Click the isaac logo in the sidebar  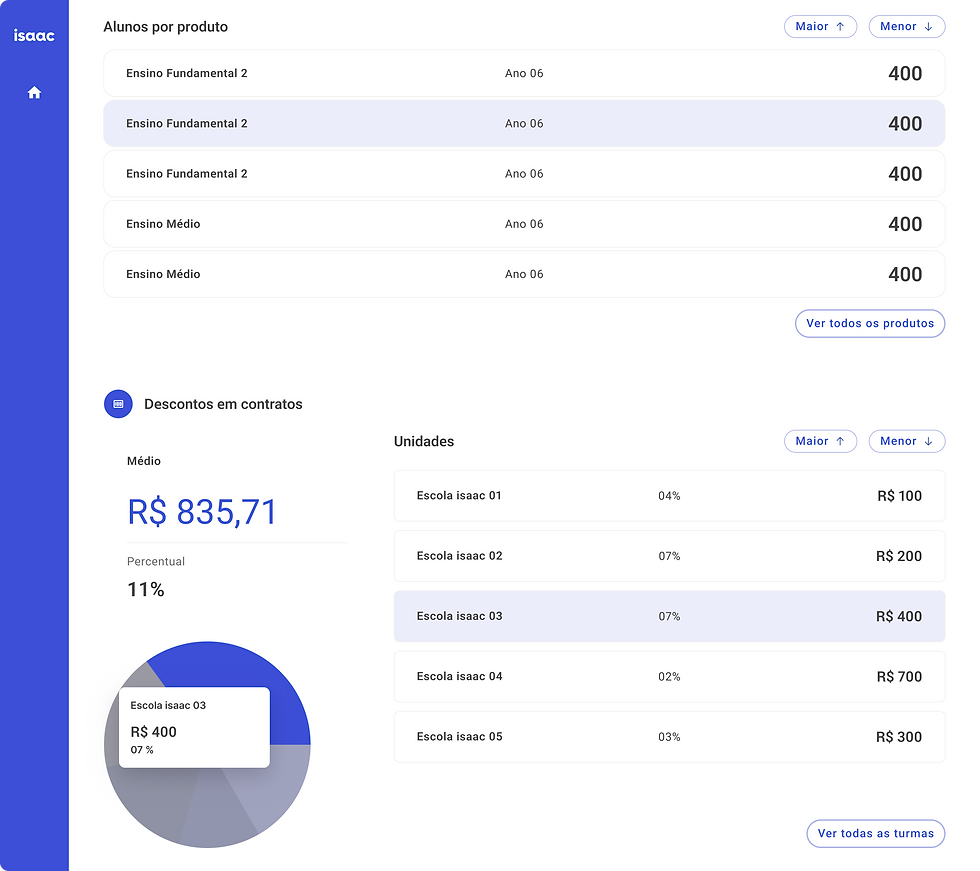point(34,36)
